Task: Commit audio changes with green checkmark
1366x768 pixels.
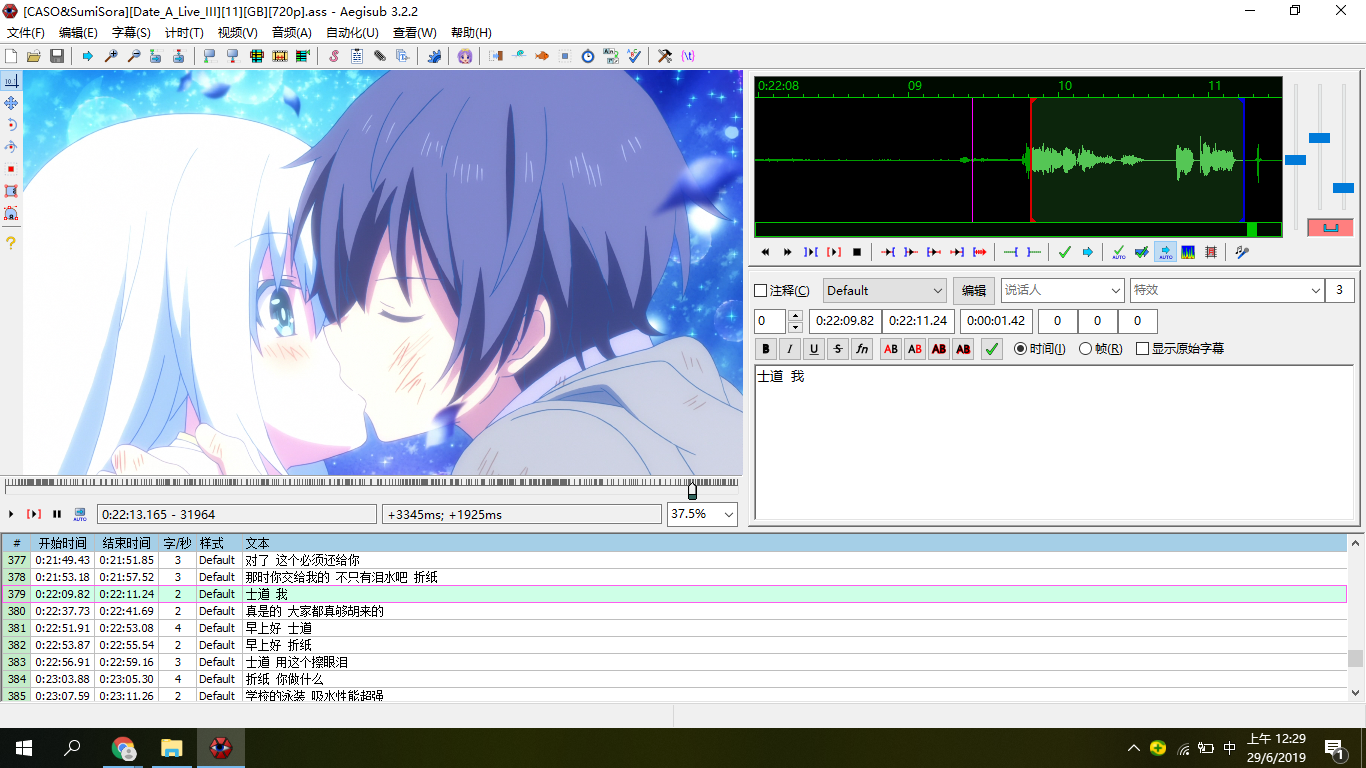Action: point(1064,252)
